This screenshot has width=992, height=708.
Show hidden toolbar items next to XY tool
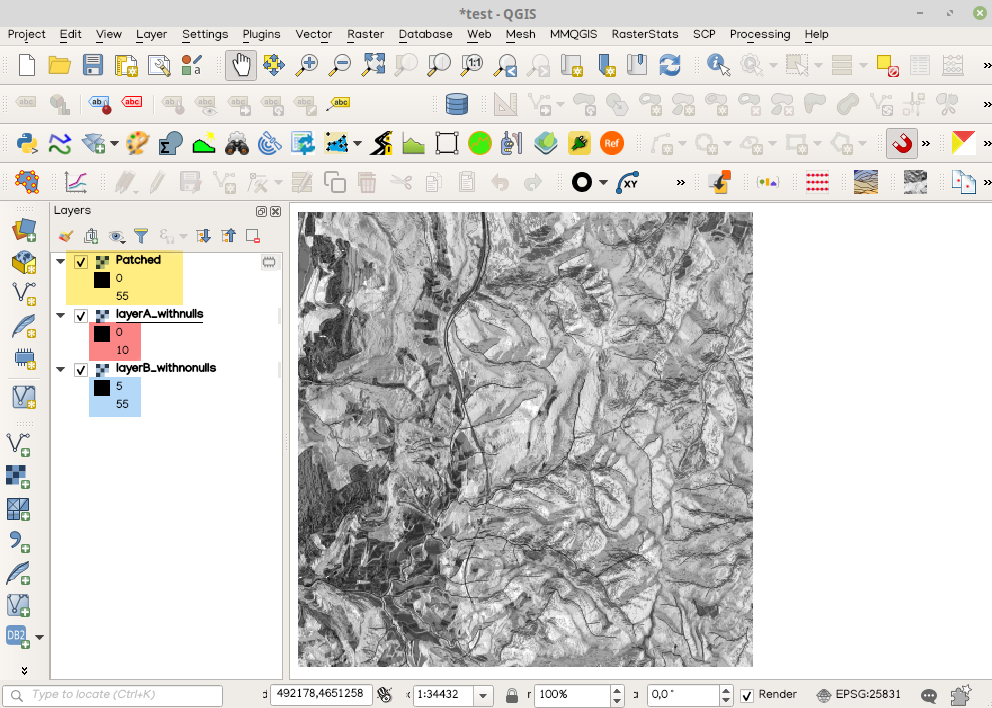tap(681, 183)
